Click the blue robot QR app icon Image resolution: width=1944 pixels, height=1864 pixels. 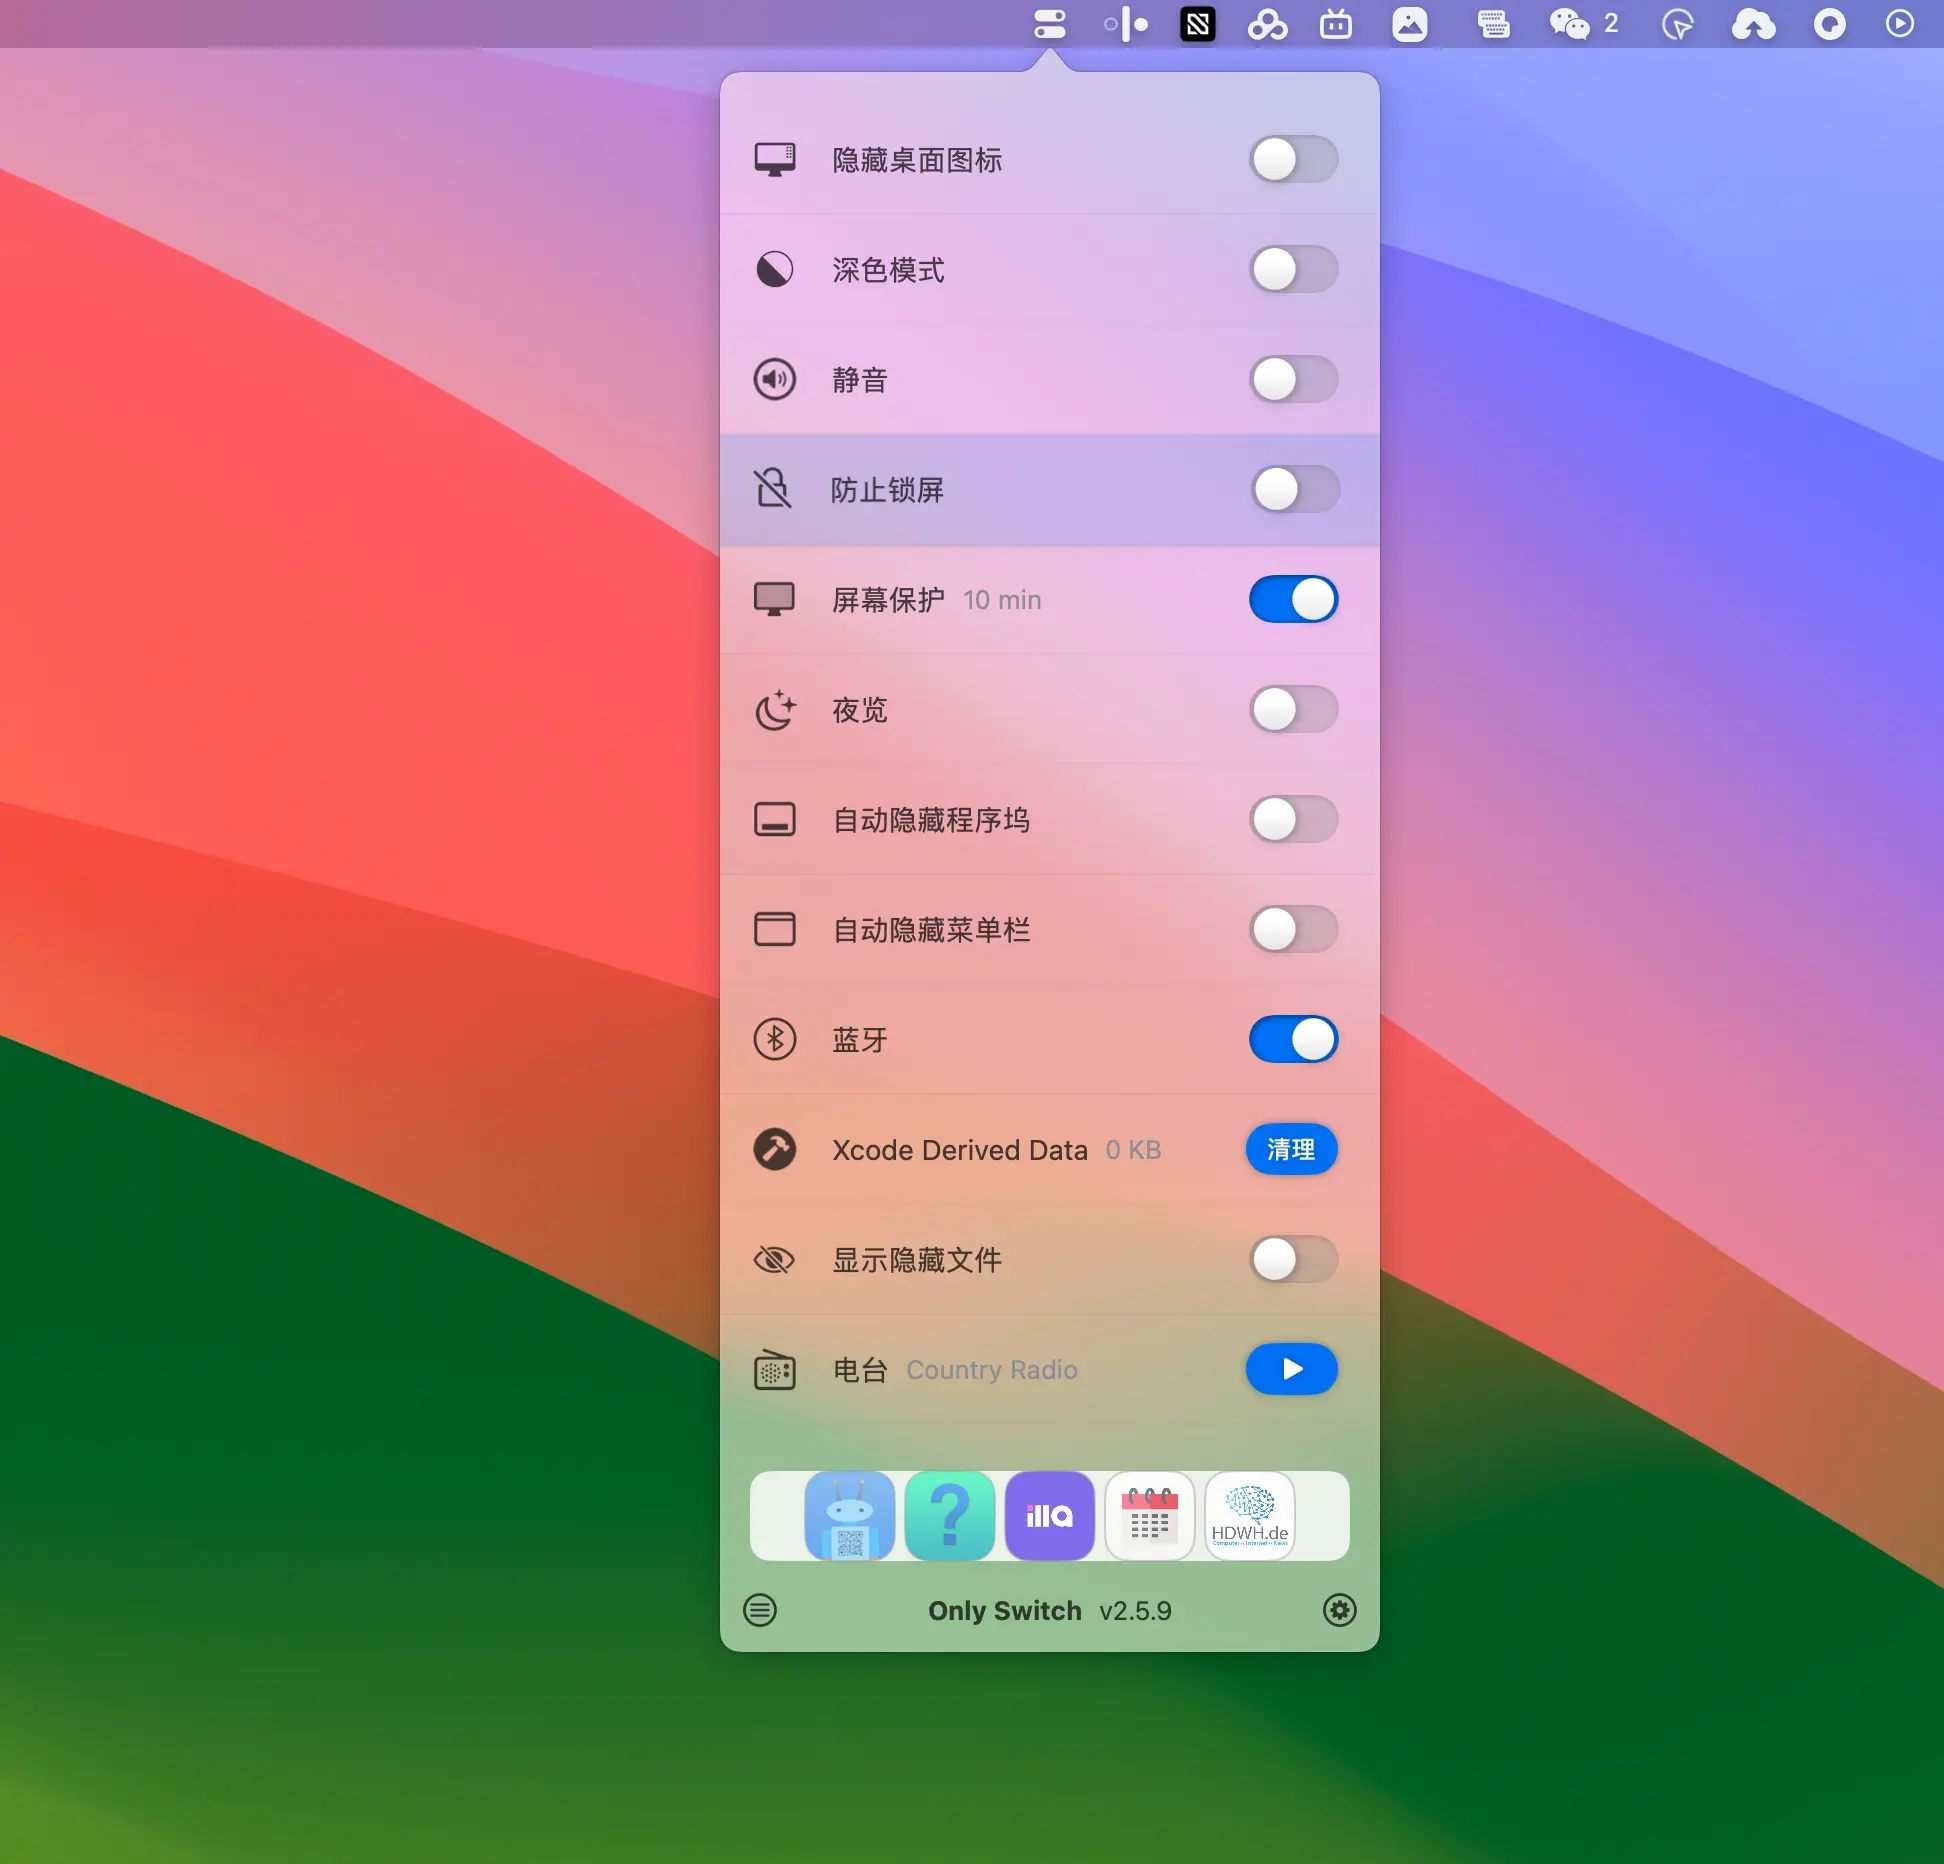click(x=850, y=1516)
